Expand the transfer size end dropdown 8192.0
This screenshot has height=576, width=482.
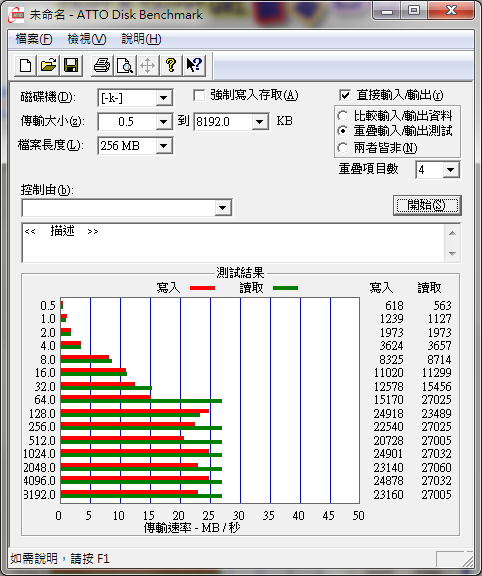[x=260, y=122]
